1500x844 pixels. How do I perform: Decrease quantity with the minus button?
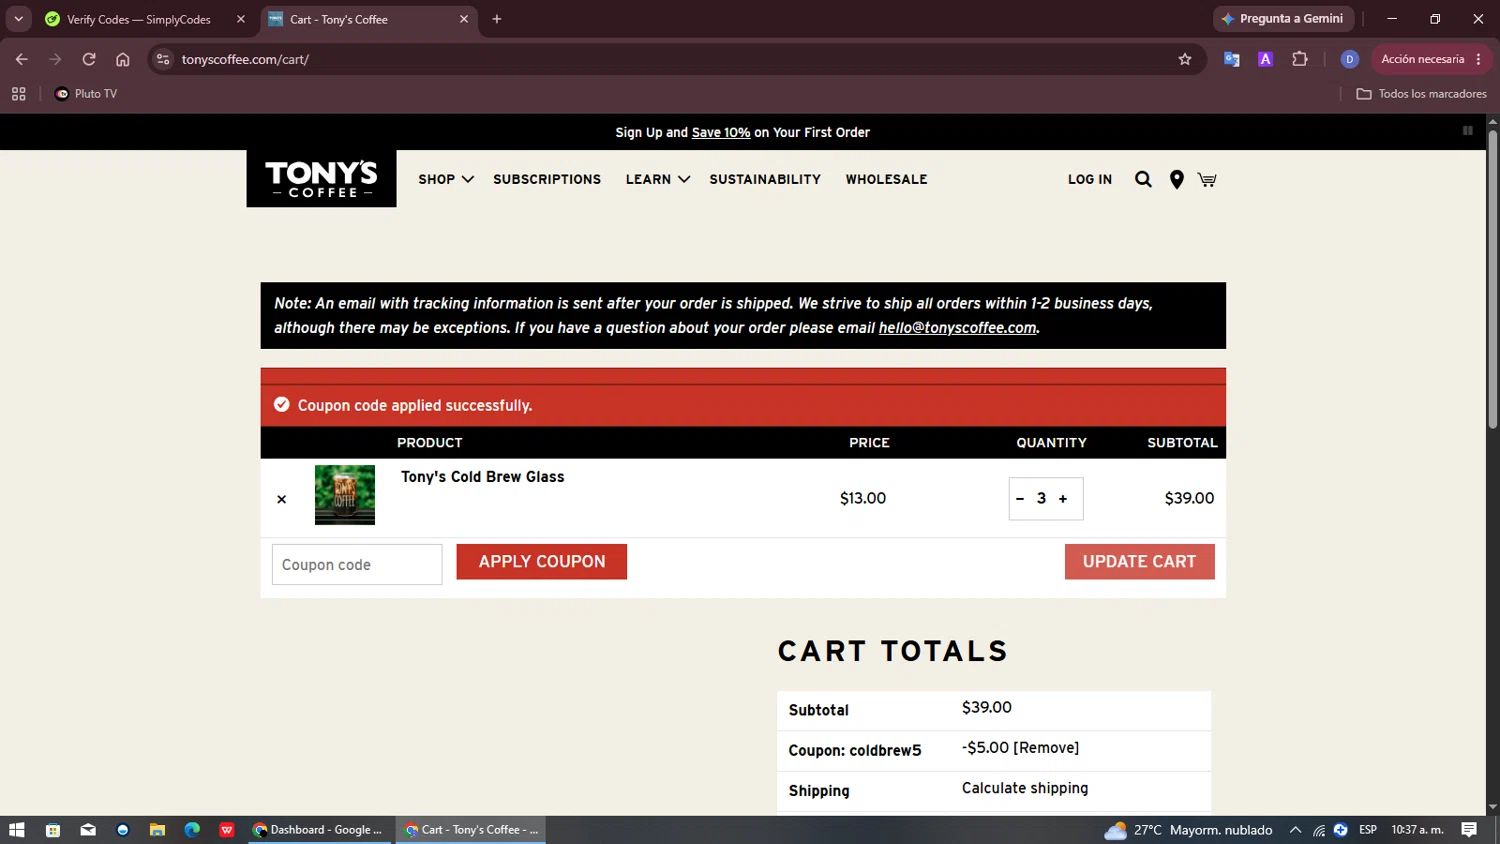(x=1020, y=498)
